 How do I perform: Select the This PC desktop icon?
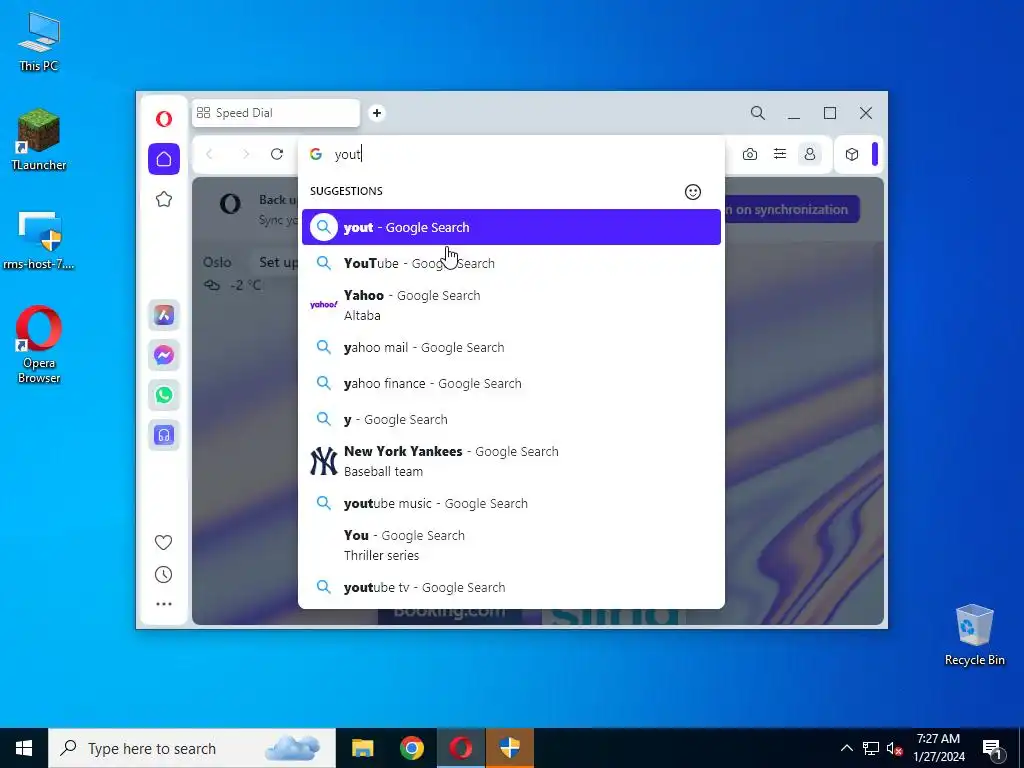[x=39, y=42]
